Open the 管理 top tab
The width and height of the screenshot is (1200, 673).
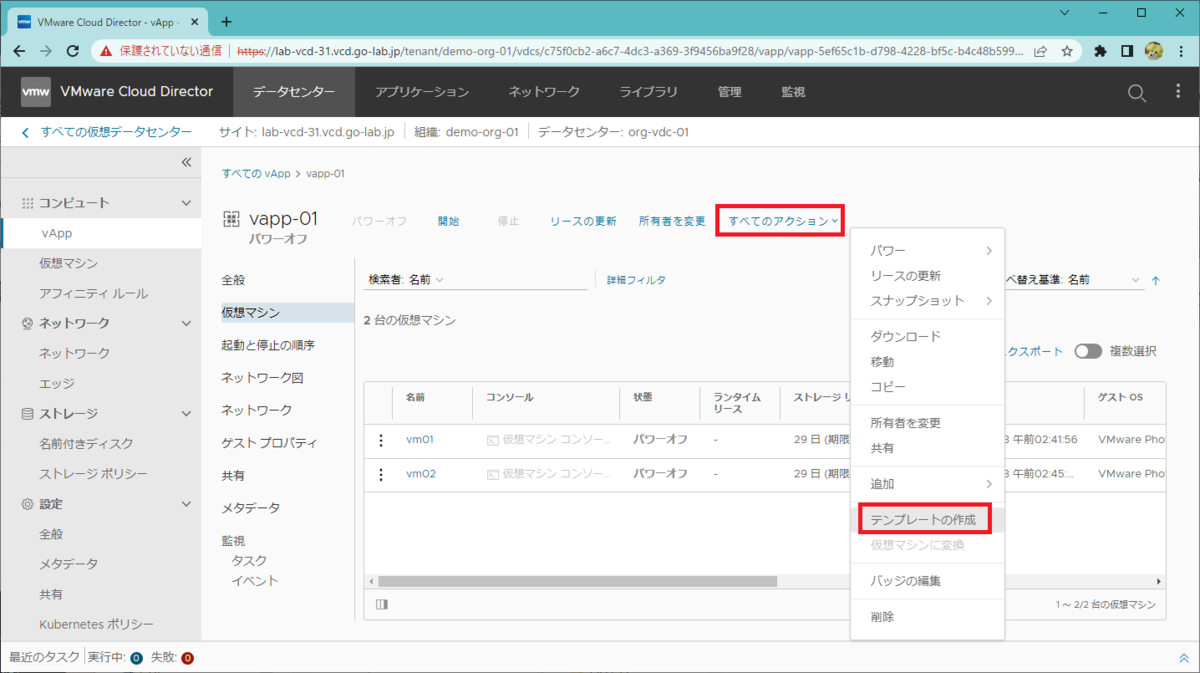coord(730,92)
